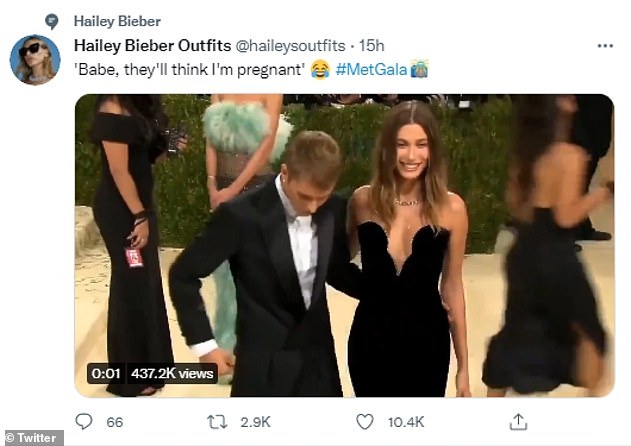
Task: Open the three-dot more options menu
Action: 605,46
